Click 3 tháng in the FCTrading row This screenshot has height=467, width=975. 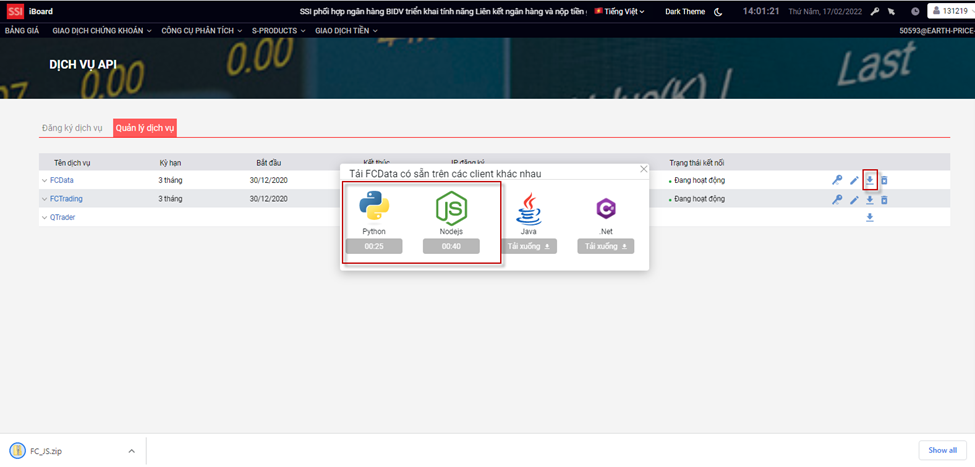[170, 199]
